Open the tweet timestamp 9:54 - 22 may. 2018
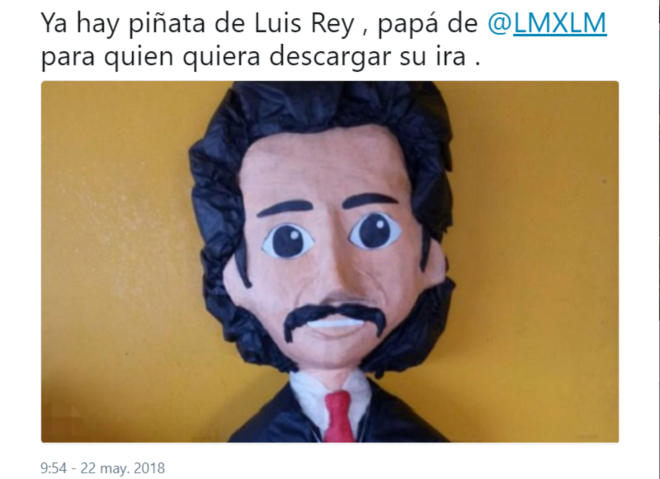660x479 pixels. coord(103,468)
